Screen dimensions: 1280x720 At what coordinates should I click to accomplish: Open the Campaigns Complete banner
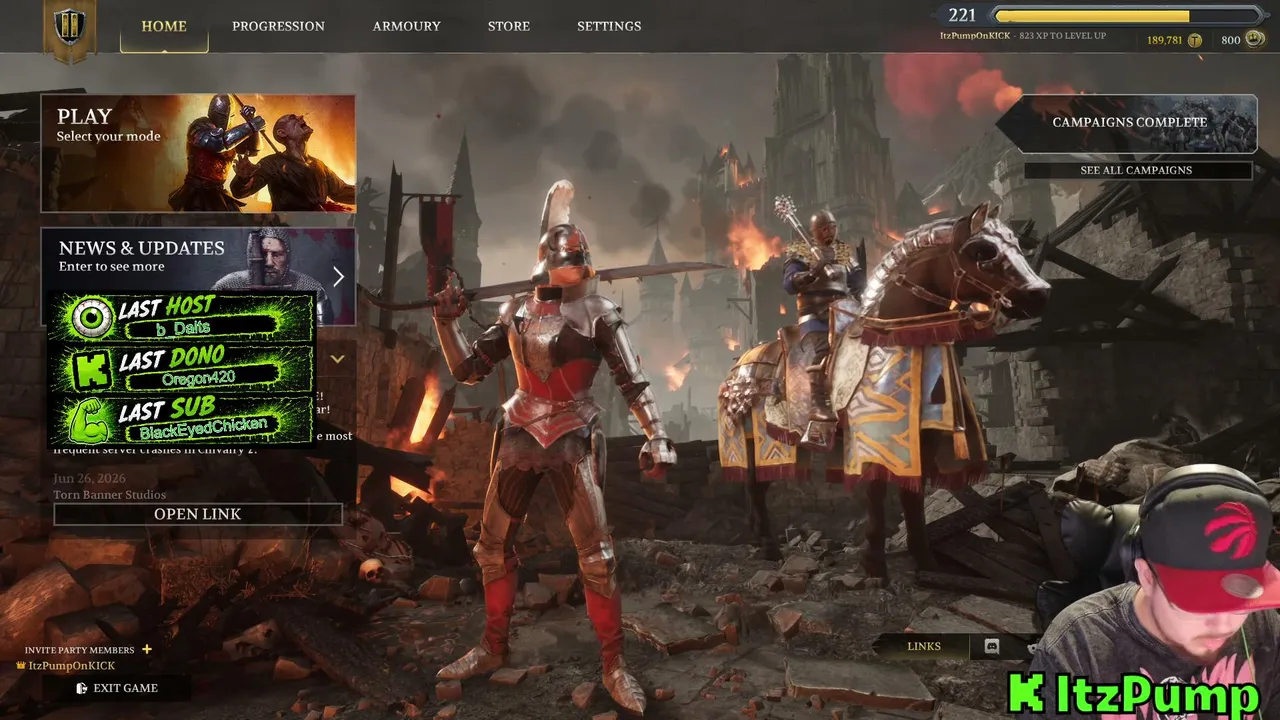pos(1129,123)
